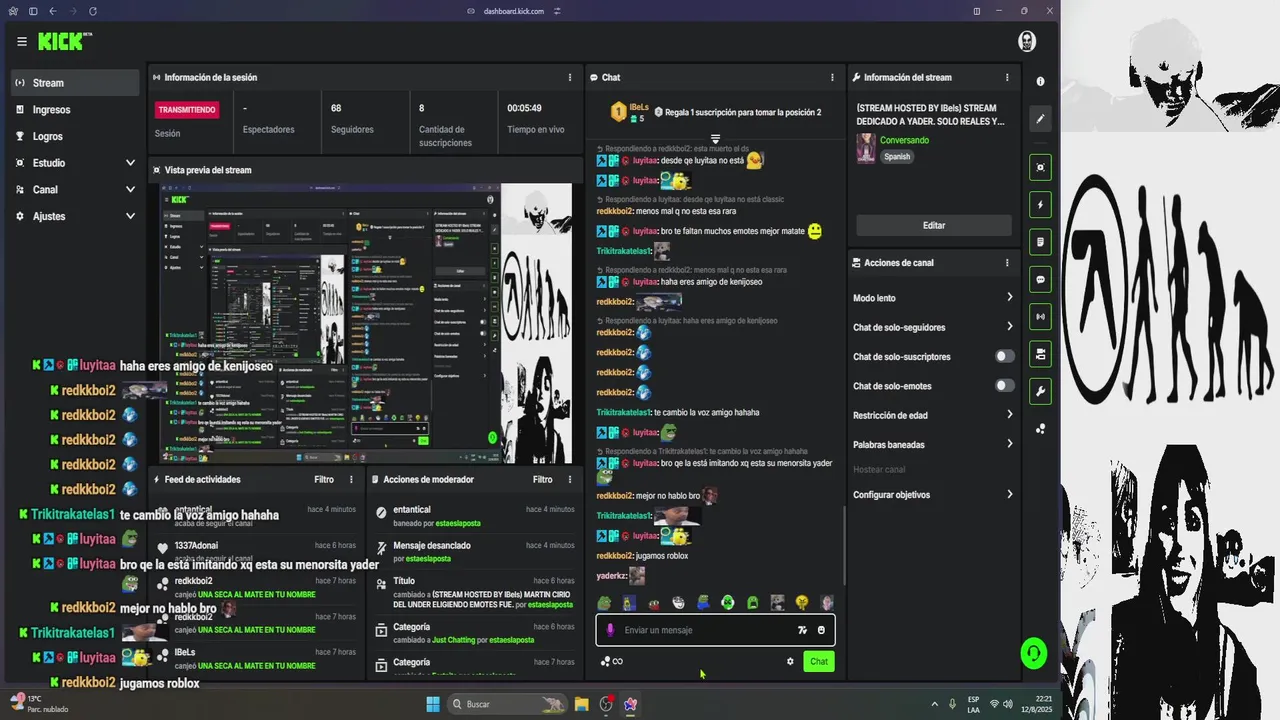The height and width of the screenshot is (720, 1280).
Task: Click the three-dots cluster icon in right rail
Action: (x=1040, y=429)
